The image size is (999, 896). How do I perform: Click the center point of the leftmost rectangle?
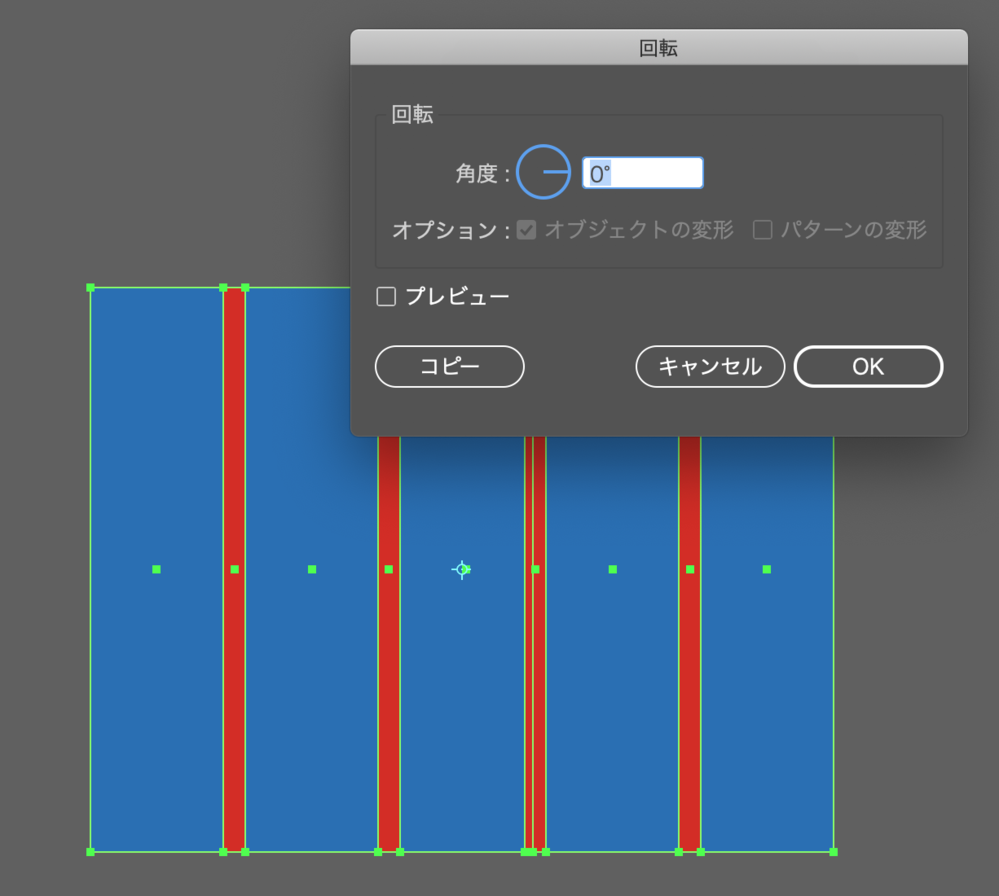(156, 569)
